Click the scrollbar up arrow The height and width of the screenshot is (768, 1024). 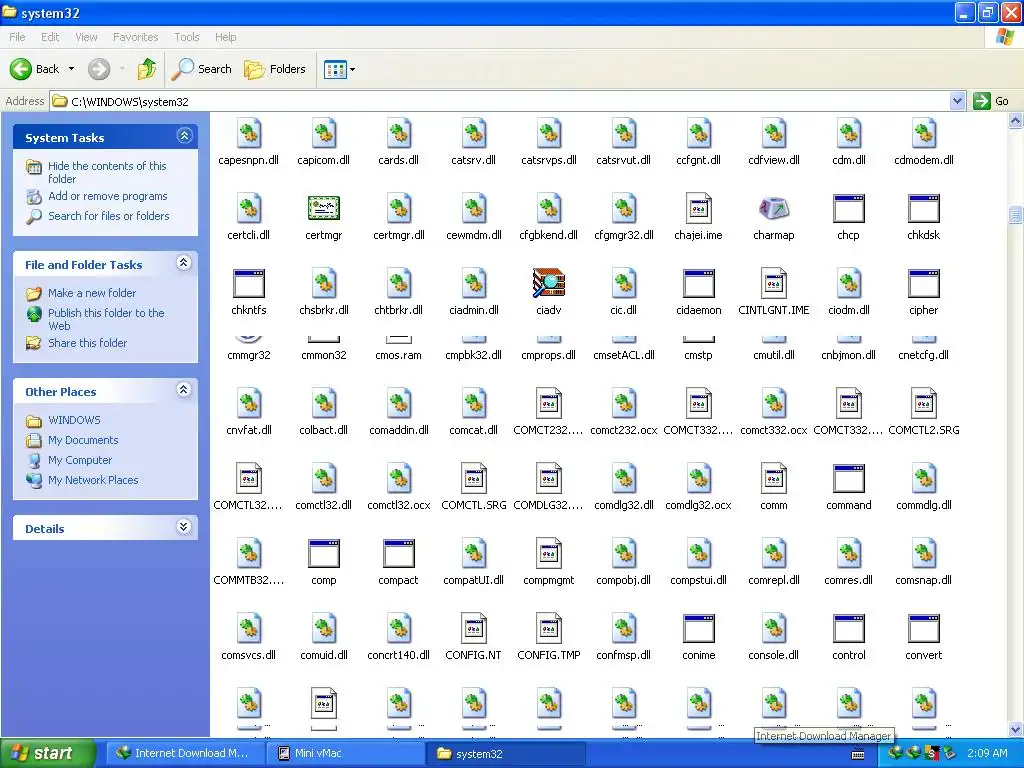[x=1016, y=120]
